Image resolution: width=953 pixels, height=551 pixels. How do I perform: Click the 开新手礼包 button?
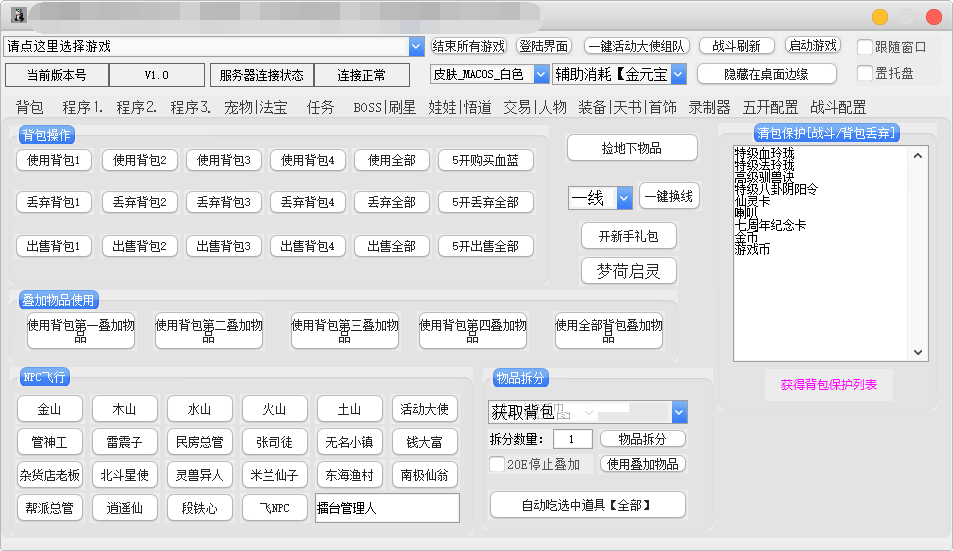[x=628, y=236]
